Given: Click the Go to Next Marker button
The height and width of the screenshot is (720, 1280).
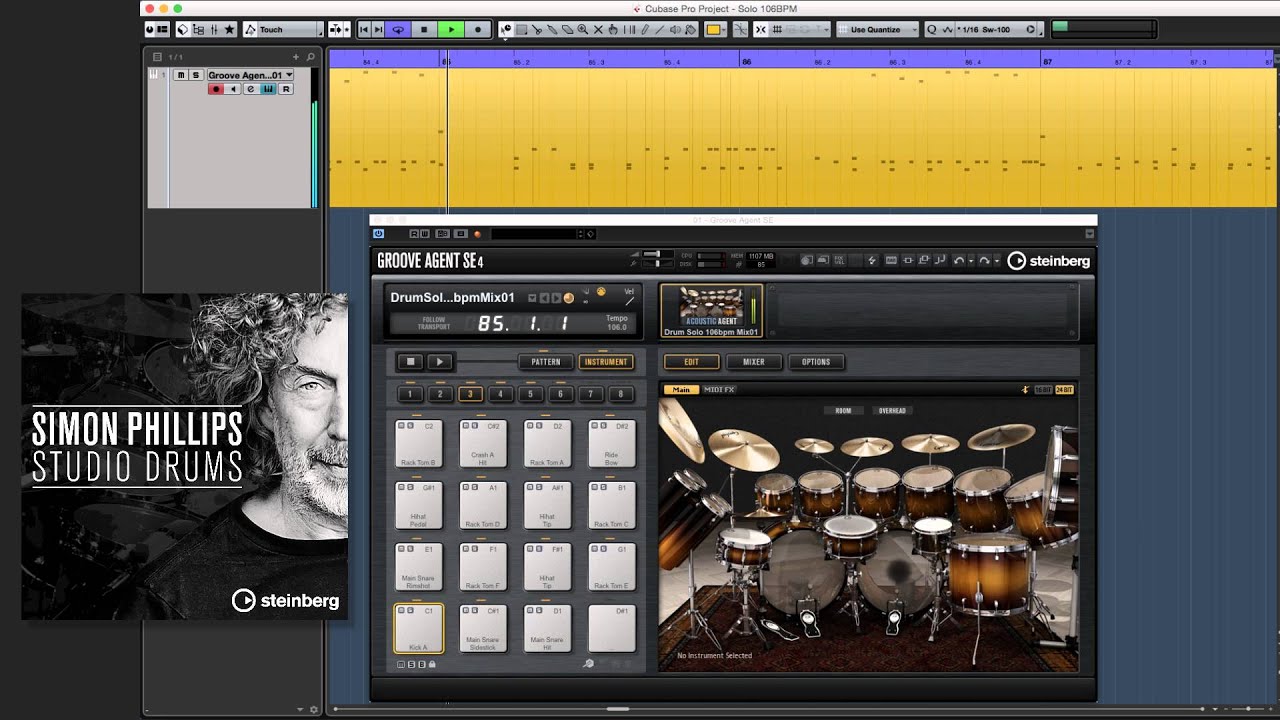Looking at the screenshot, I should tap(378, 30).
